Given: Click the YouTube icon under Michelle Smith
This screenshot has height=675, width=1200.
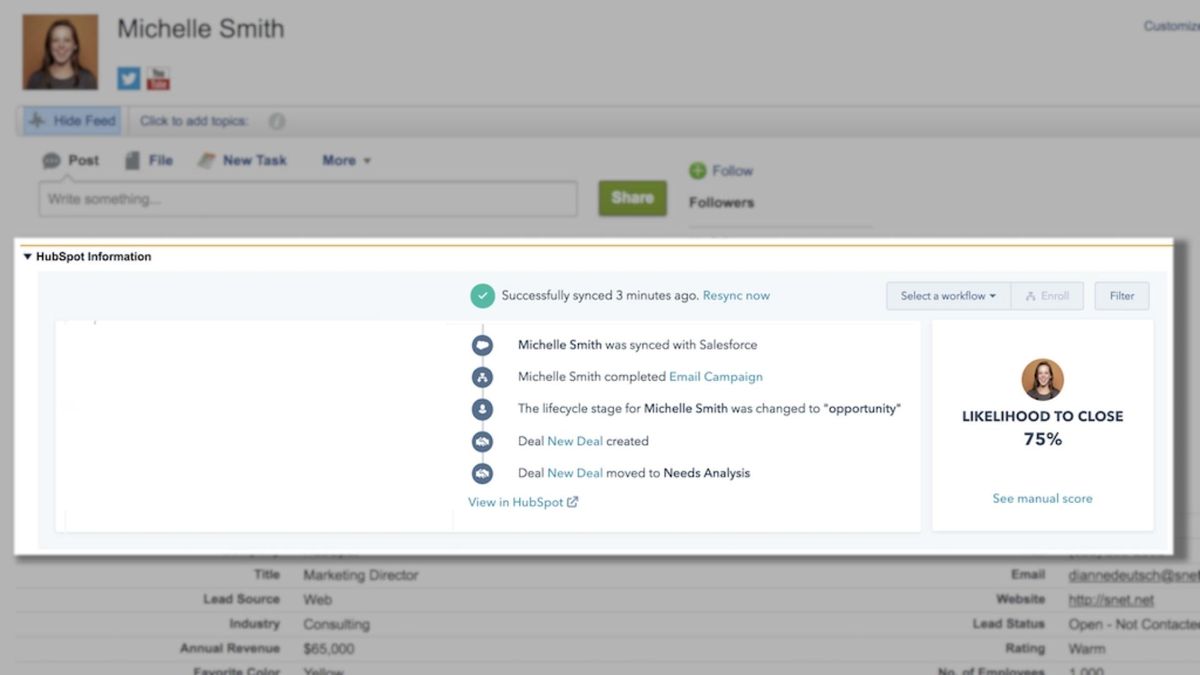Looking at the screenshot, I should point(158,78).
